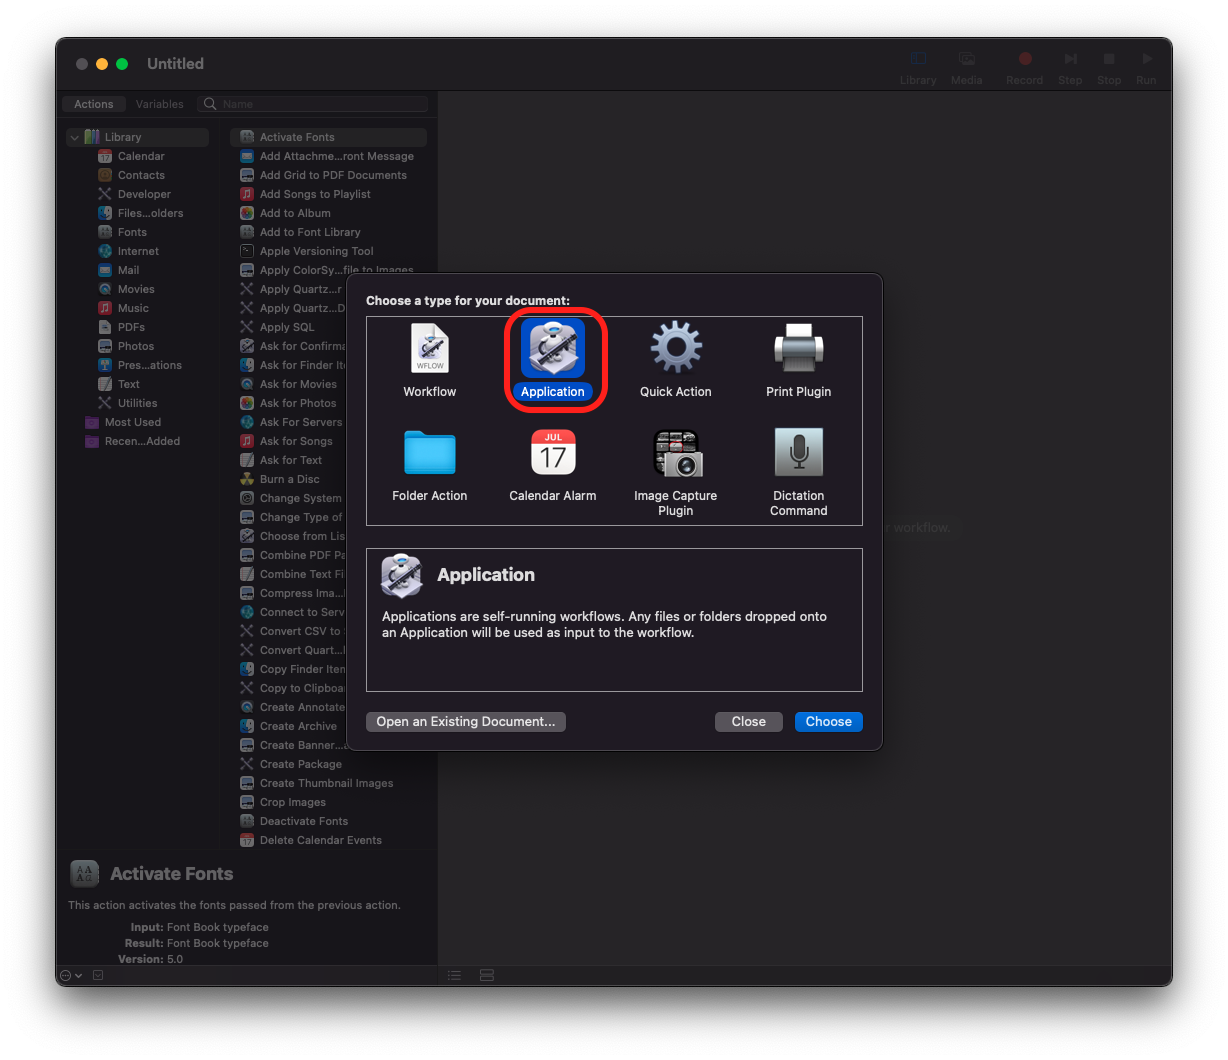This screenshot has height=1060, width=1228.
Task: Select Add Attachments to Front Message action
Action: (328, 156)
